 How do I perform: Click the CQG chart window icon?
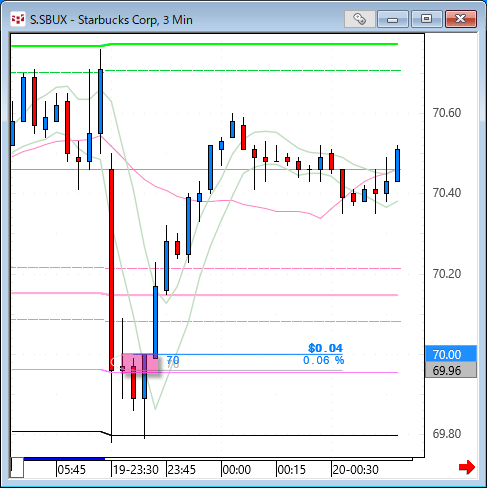tap(18, 19)
